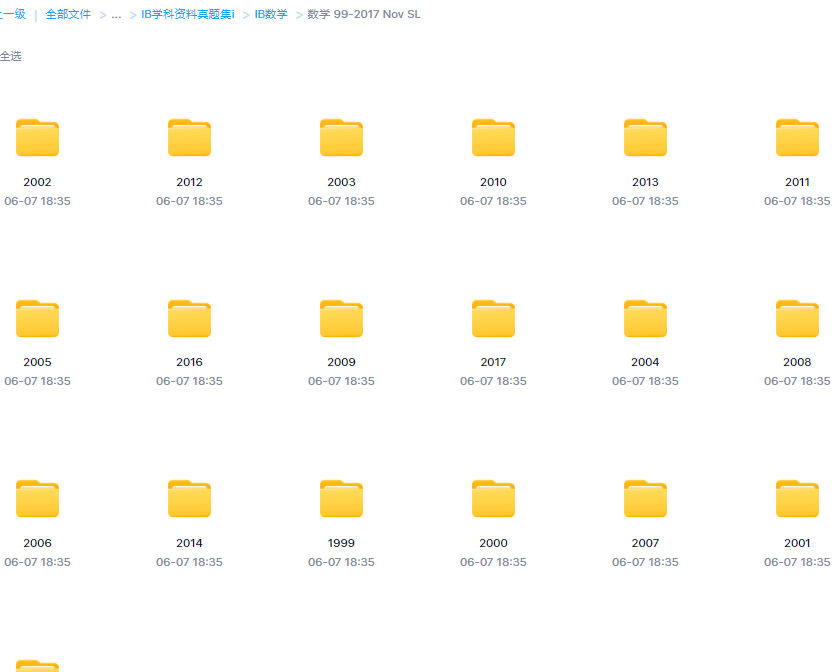This screenshot has width=837, height=672.
Task: Click the 2007 folder name label
Action: [x=645, y=543]
